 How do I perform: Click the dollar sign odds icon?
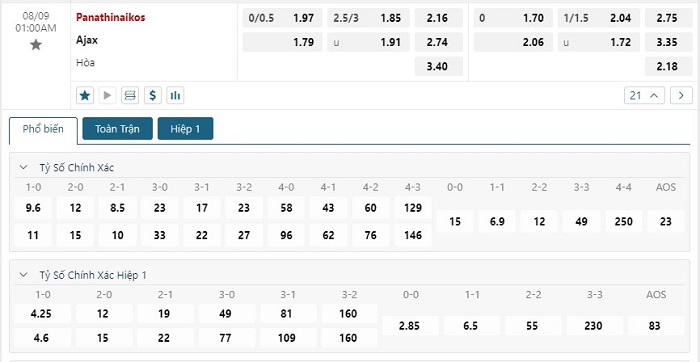coord(153,95)
